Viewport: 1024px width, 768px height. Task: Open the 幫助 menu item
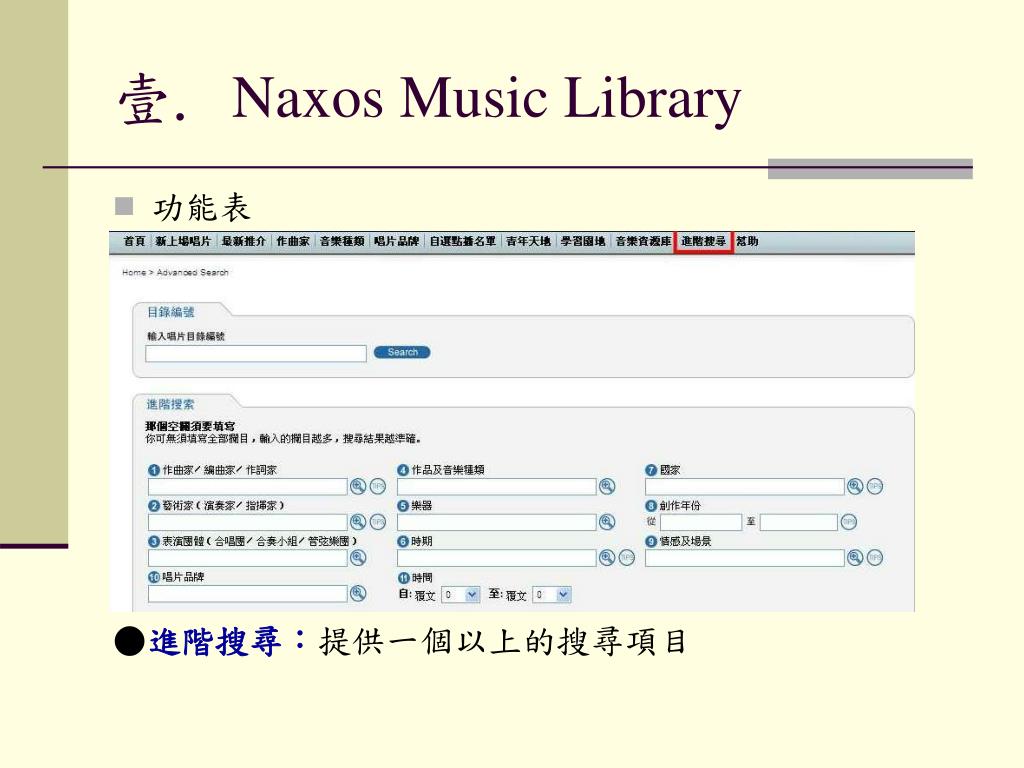(x=747, y=242)
